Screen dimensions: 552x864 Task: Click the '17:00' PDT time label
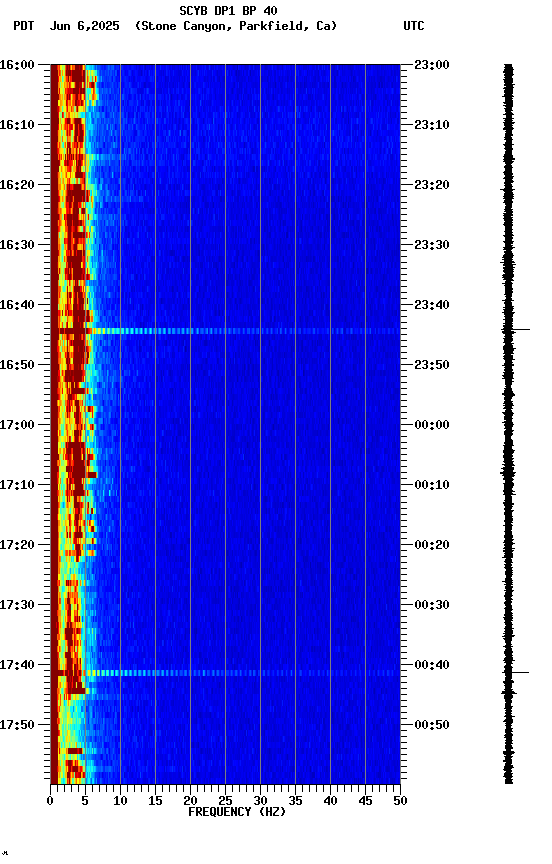[17, 425]
